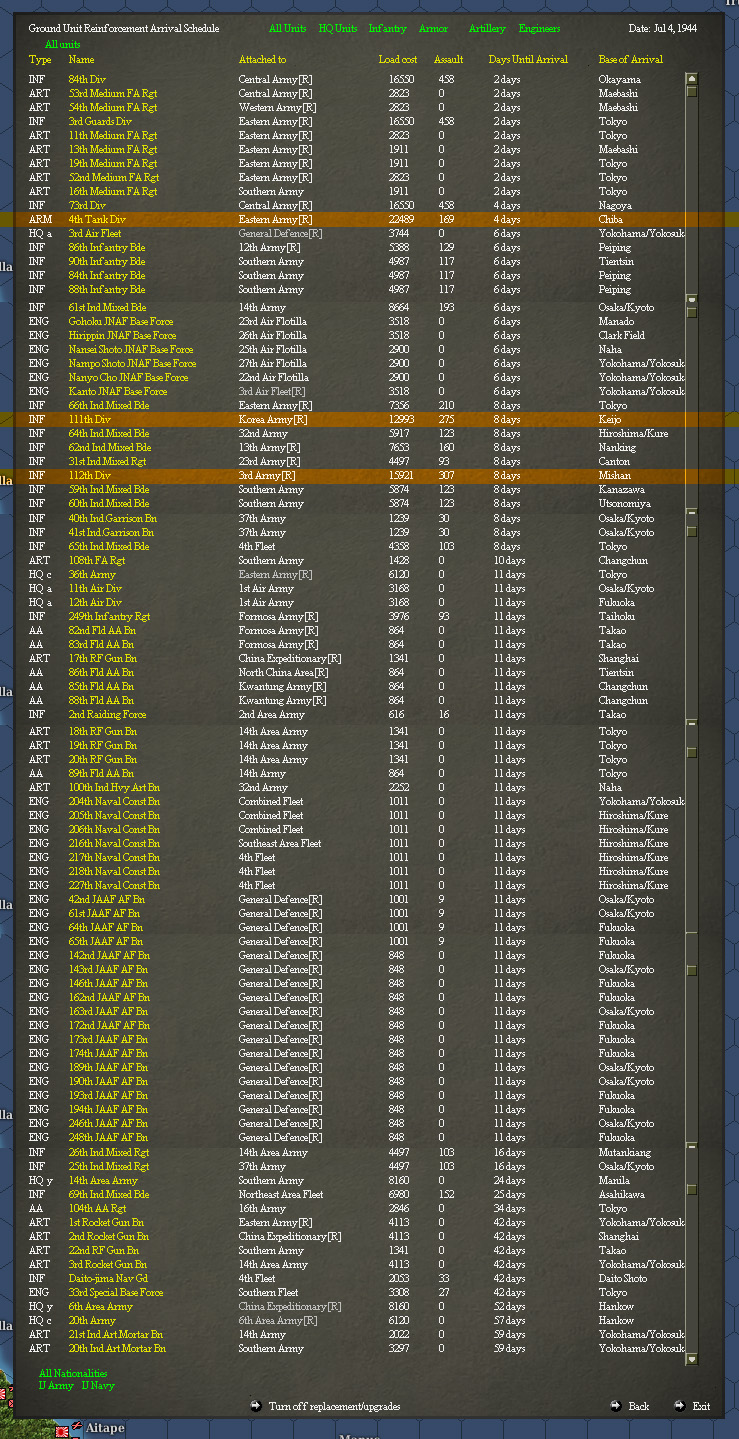This screenshot has height=1439, width=739.
Task: Open Gohoku JNAF Base Force unit
Action: [121, 321]
